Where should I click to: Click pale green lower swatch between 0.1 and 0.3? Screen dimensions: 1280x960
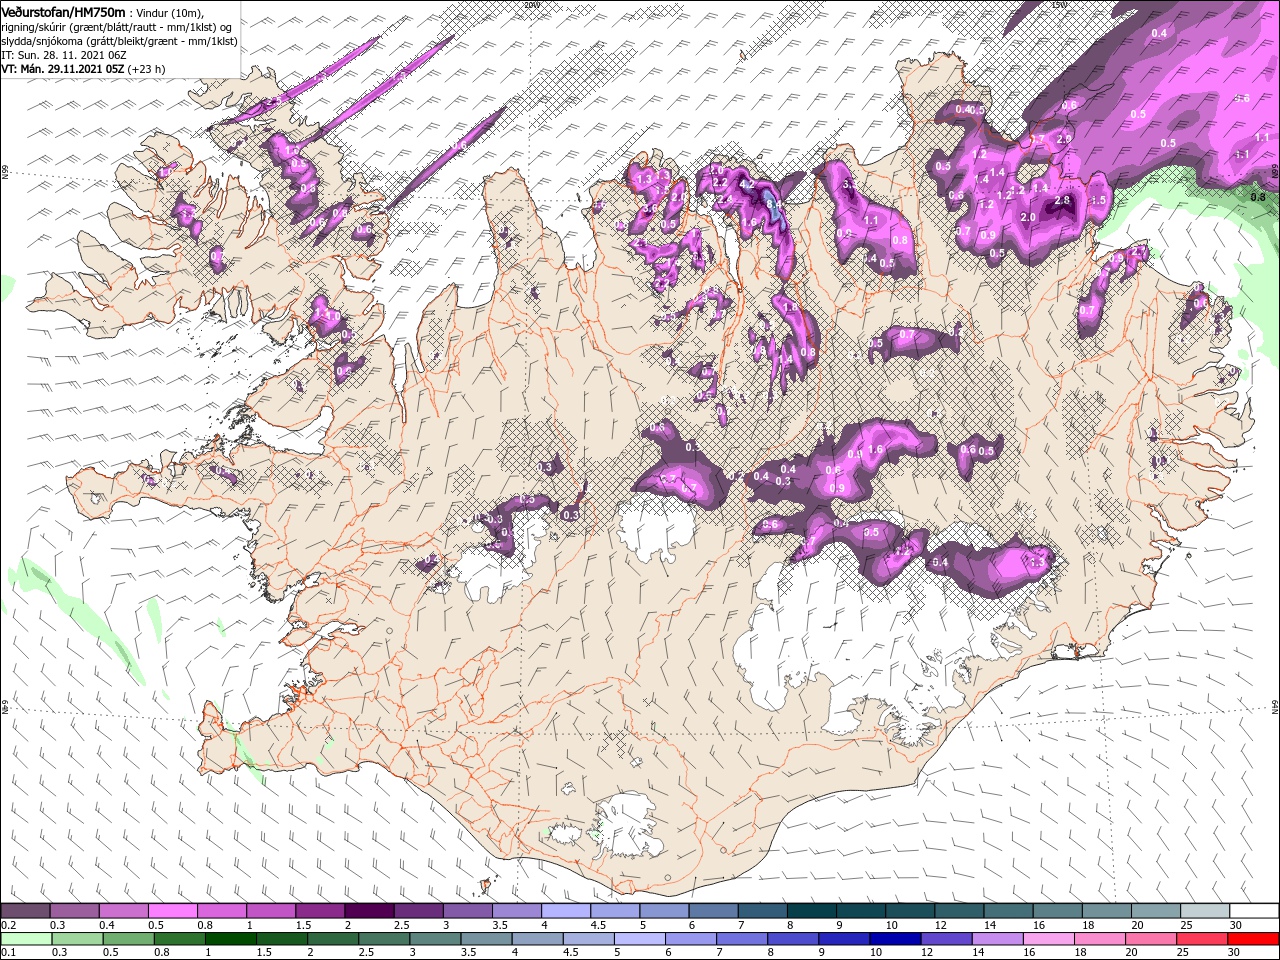[26, 938]
